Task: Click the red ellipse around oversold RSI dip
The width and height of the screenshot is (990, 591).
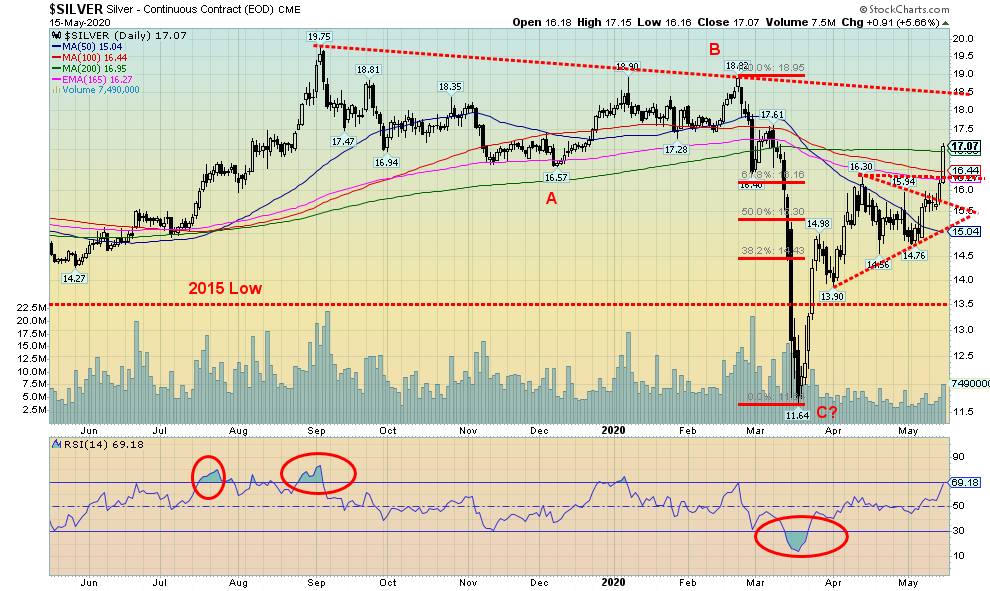Action: [x=801, y=537]
